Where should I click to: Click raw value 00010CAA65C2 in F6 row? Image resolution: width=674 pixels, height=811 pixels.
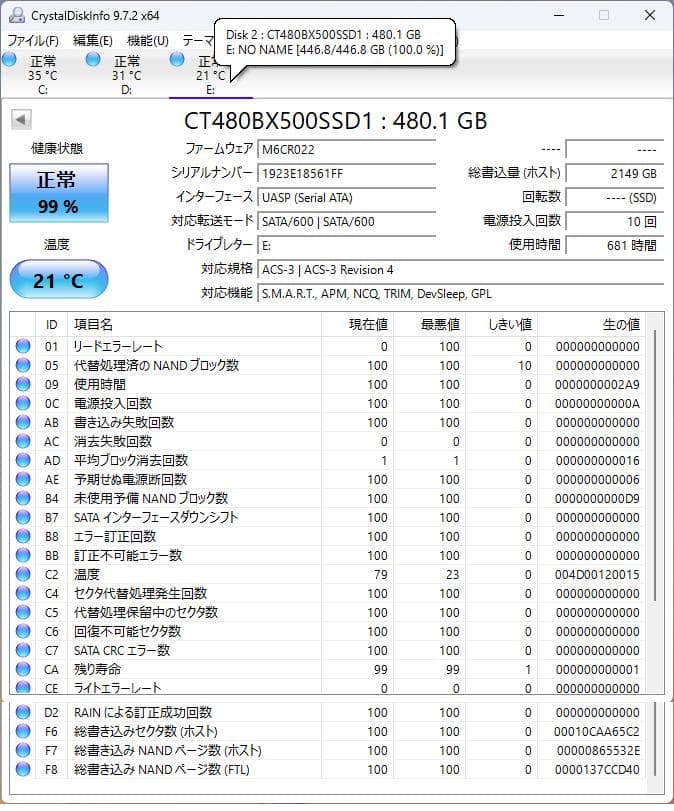click(x=597, y=731)
